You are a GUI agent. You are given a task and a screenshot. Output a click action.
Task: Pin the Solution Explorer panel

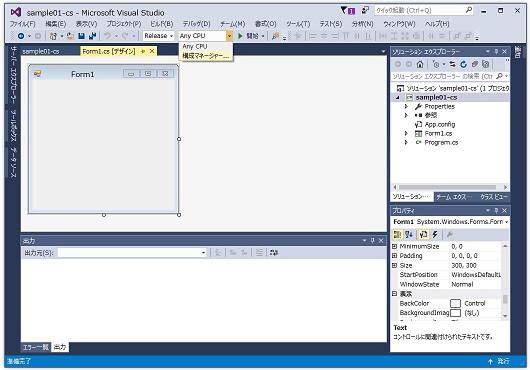(x=496, y=51)
